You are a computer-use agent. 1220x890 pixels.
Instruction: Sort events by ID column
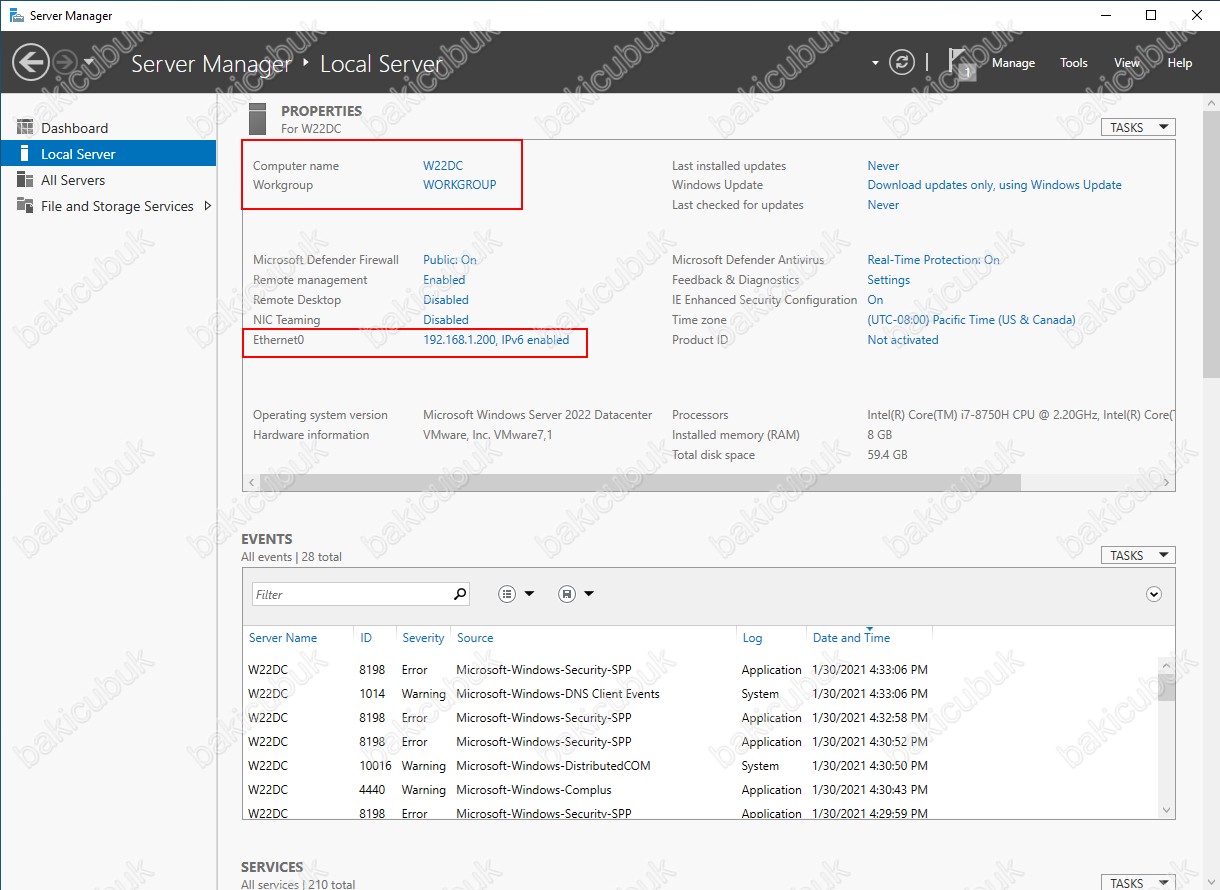pyautogui.click(x=366, y=638)
